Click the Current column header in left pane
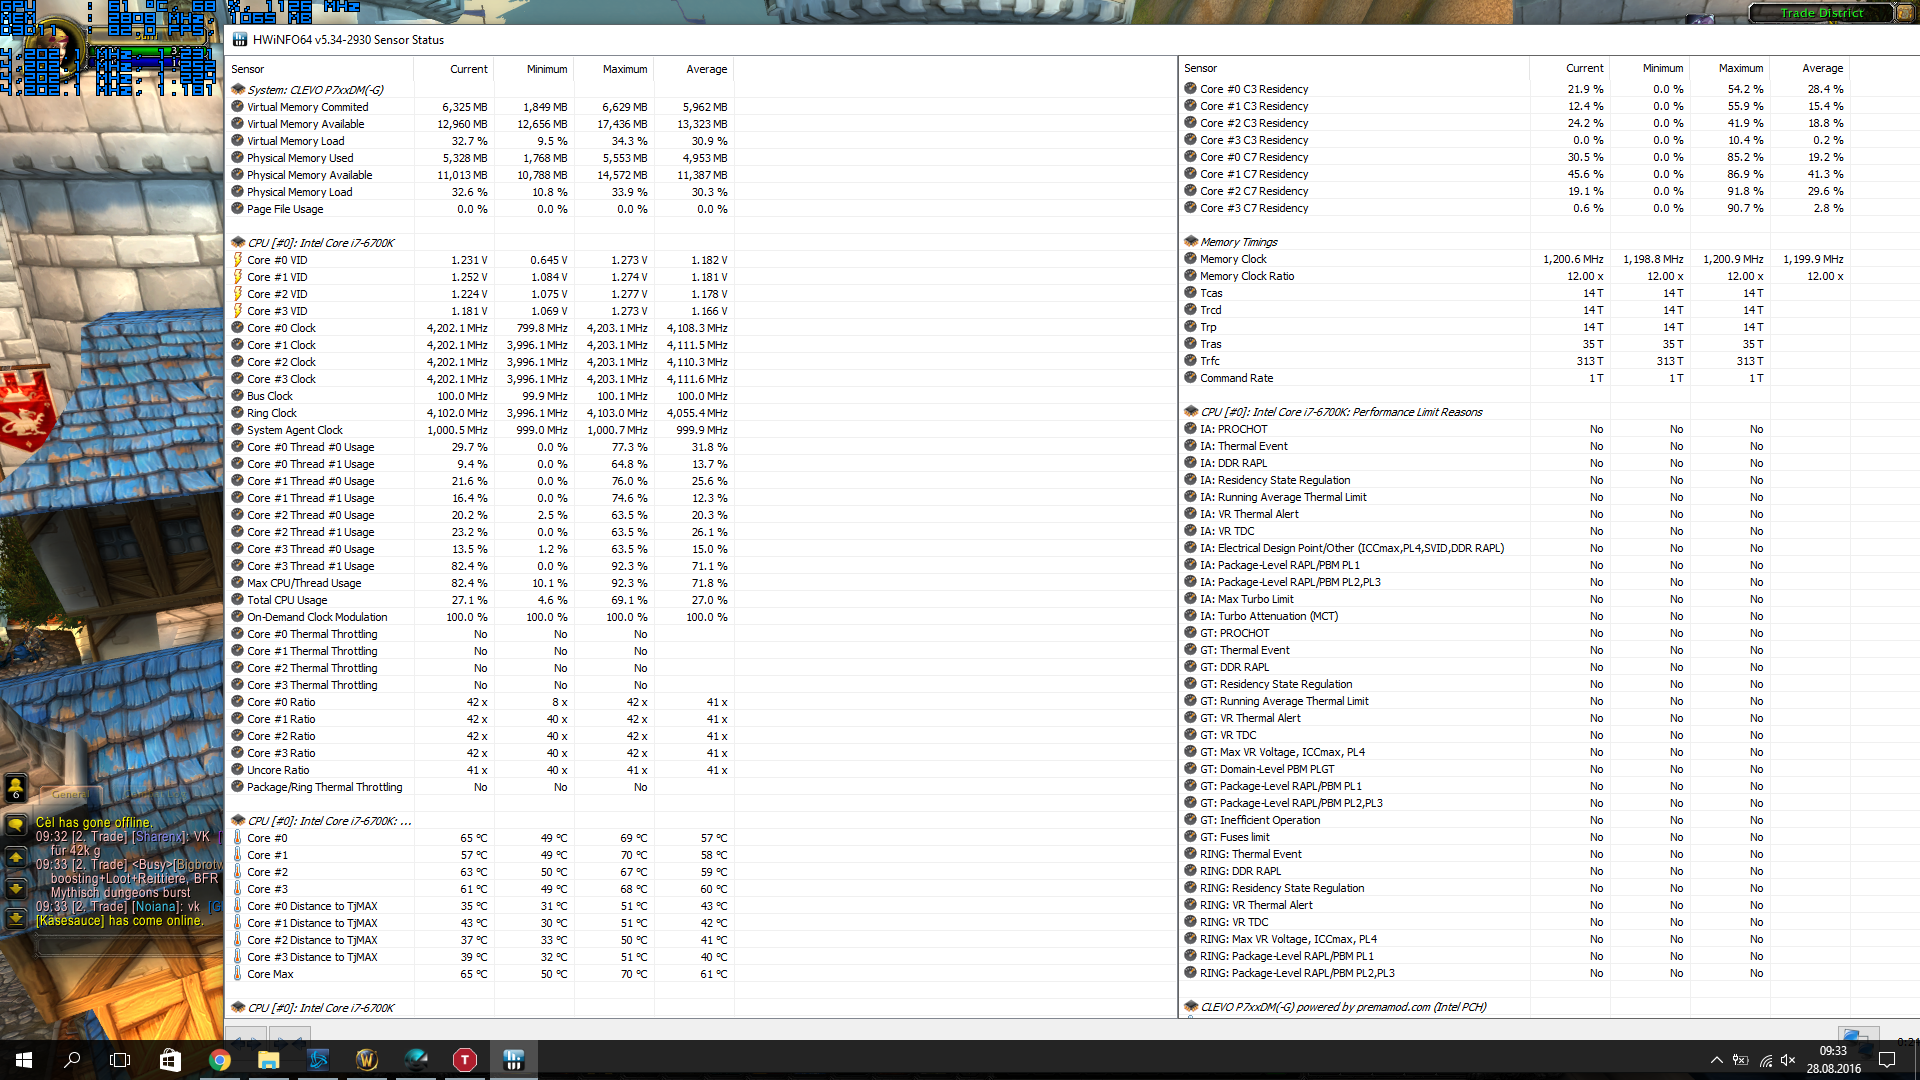The height and width of the screenshot is (1080, 1920). 453,69
